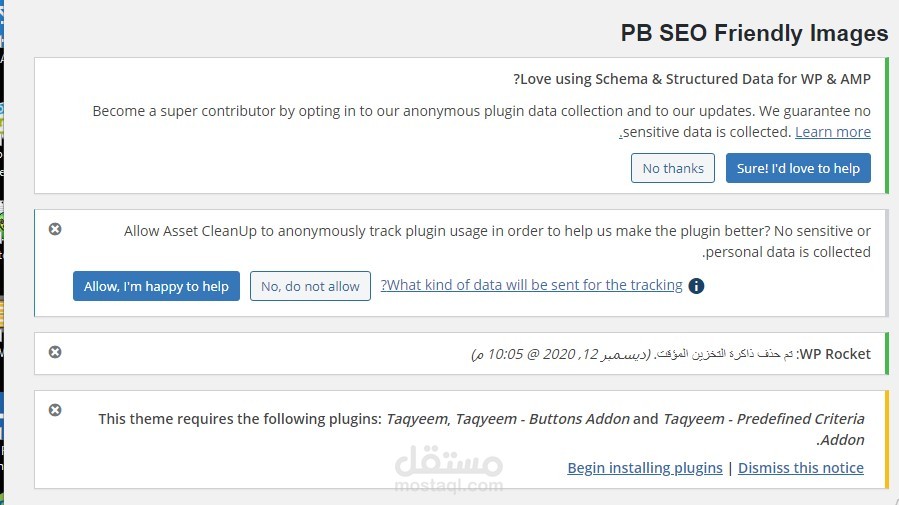Image resolution: width=899 pixels, height=505 pixels.
Task: Click the "Love using Schema & Structured Data" title
Action: pos(692,79)
